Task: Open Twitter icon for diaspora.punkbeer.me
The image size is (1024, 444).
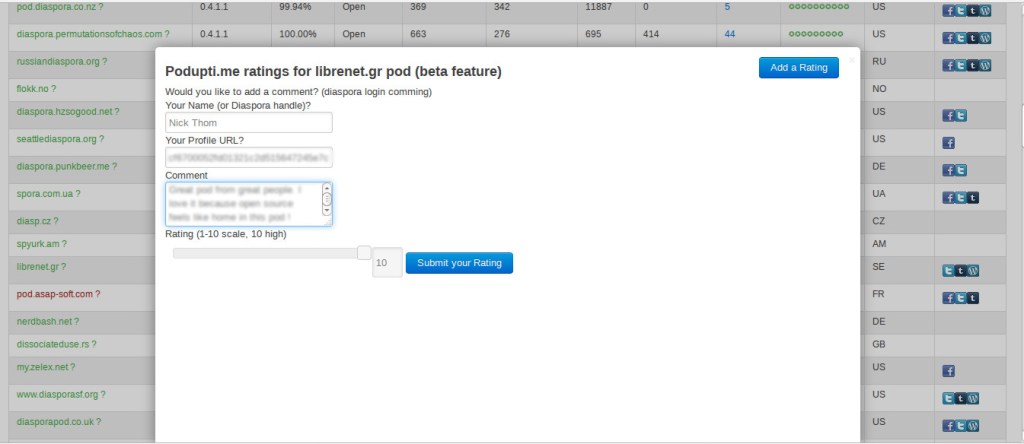Action: pyautogui.click(x=961, y=170)
